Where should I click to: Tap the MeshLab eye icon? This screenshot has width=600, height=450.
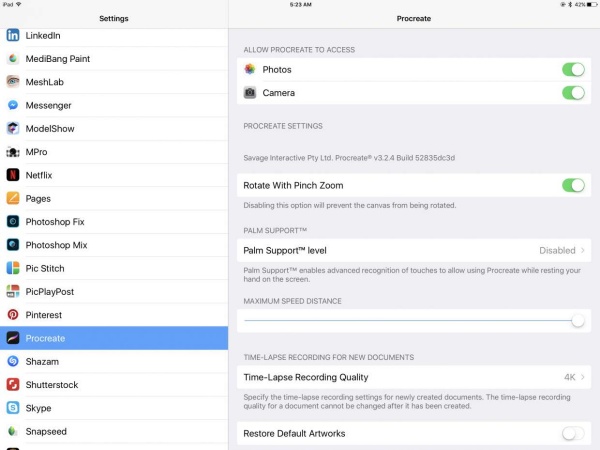pos(13,82)
